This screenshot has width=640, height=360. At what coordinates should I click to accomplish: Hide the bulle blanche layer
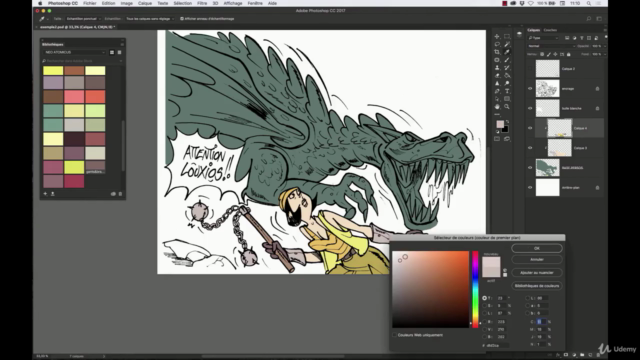pyautogui.click(x=530, y=108)
